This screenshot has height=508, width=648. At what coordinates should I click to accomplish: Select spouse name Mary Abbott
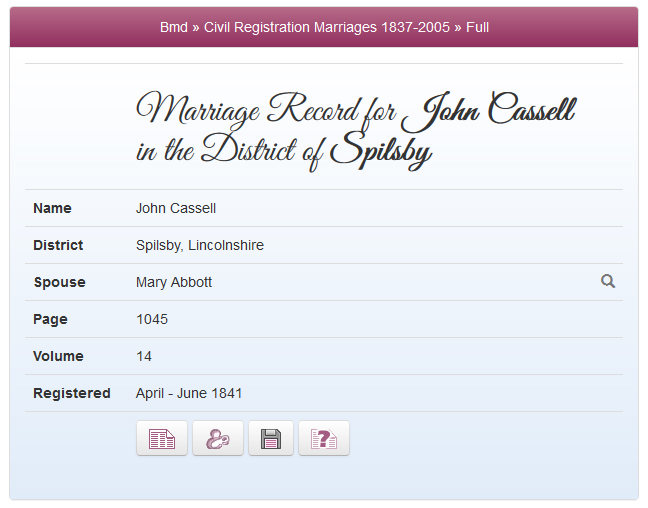click(x=174, y=282)
